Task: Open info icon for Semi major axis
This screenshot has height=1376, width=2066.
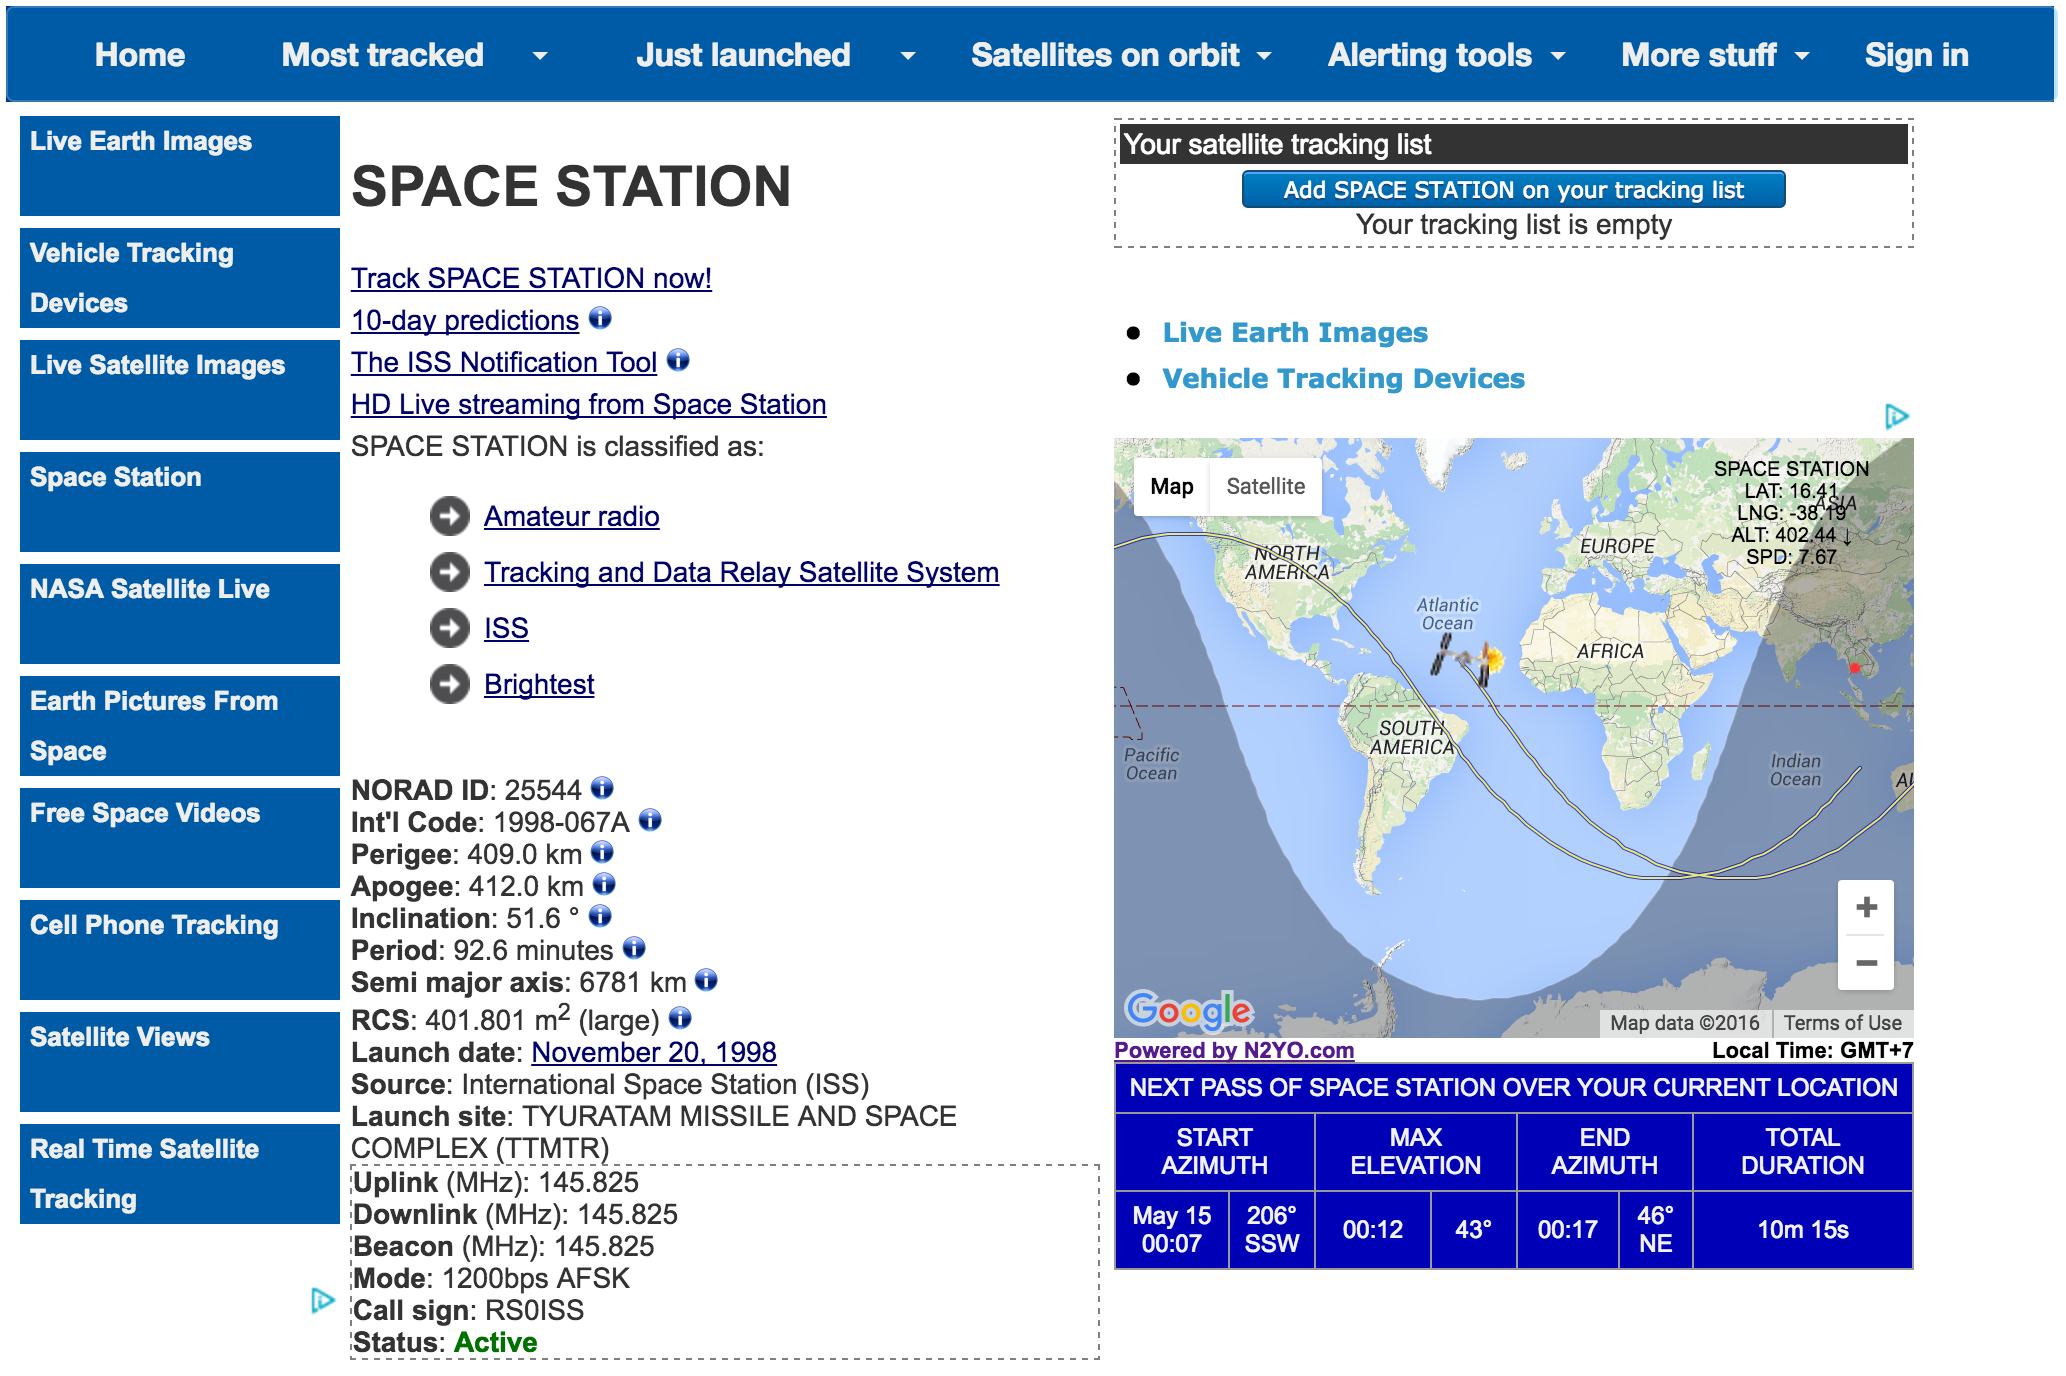Action: click(706, 980)
